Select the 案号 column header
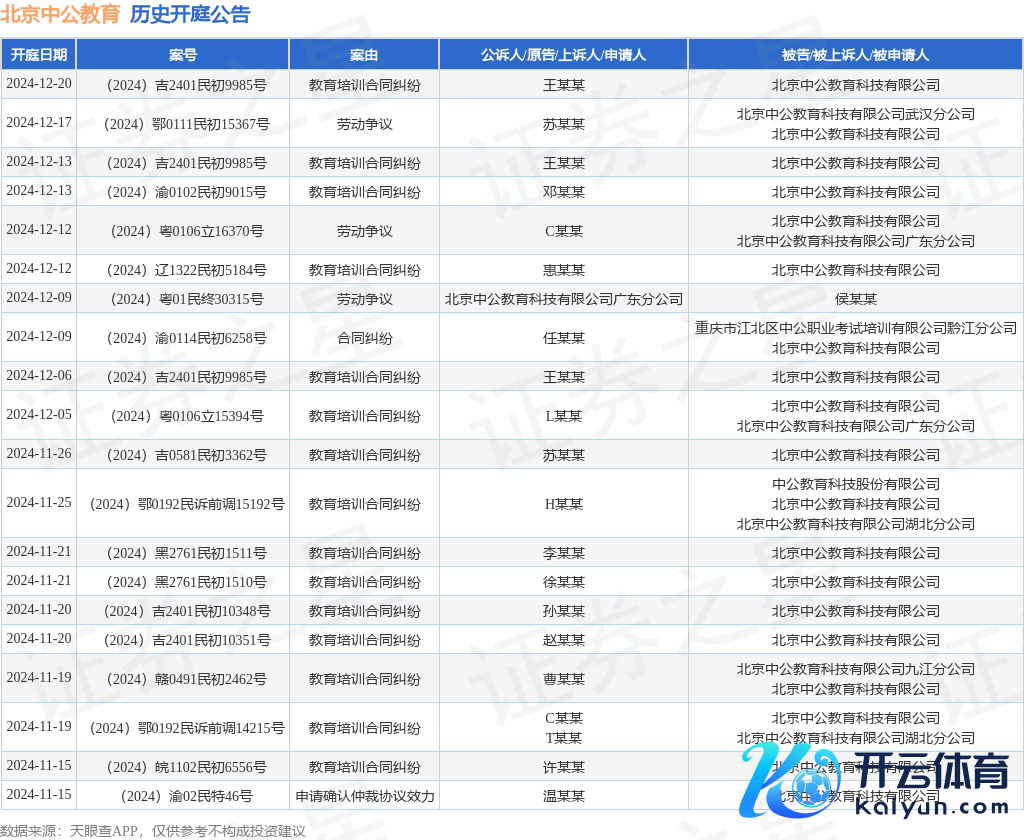Viewport: 1024px width, 840px height. [183, 55]
